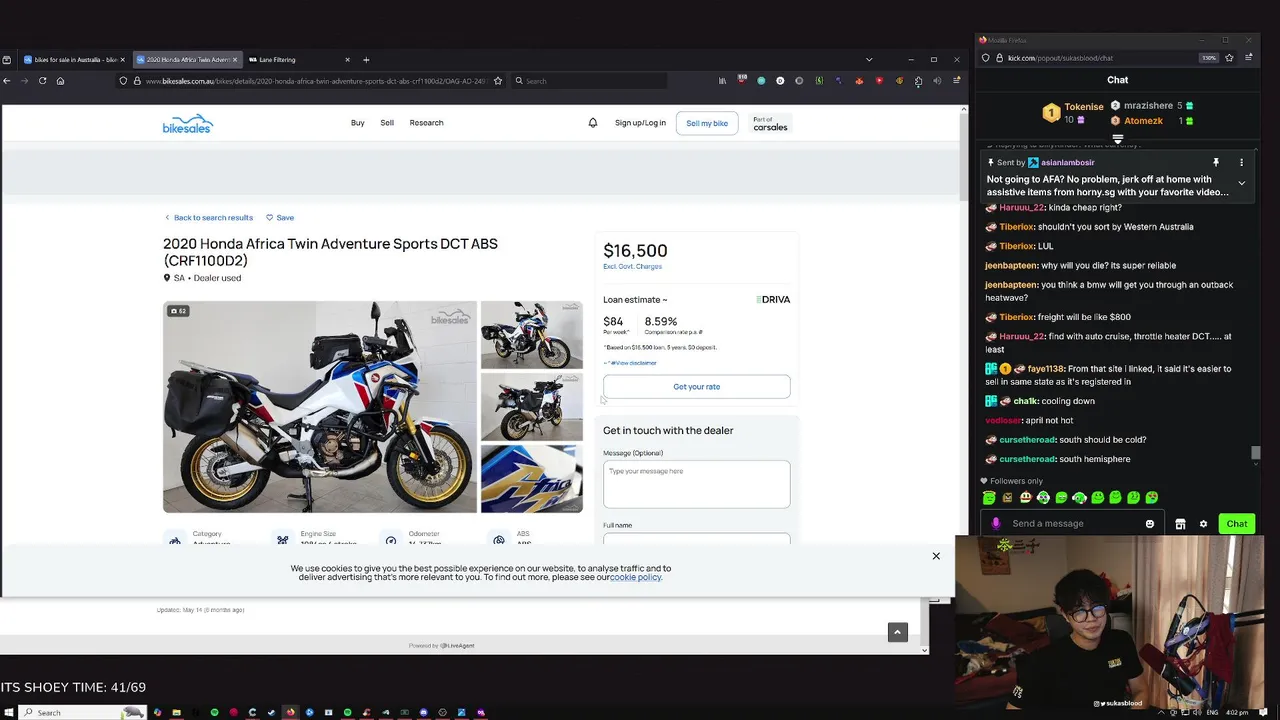Open the chat window's Firefox menu

point(1248,58)
